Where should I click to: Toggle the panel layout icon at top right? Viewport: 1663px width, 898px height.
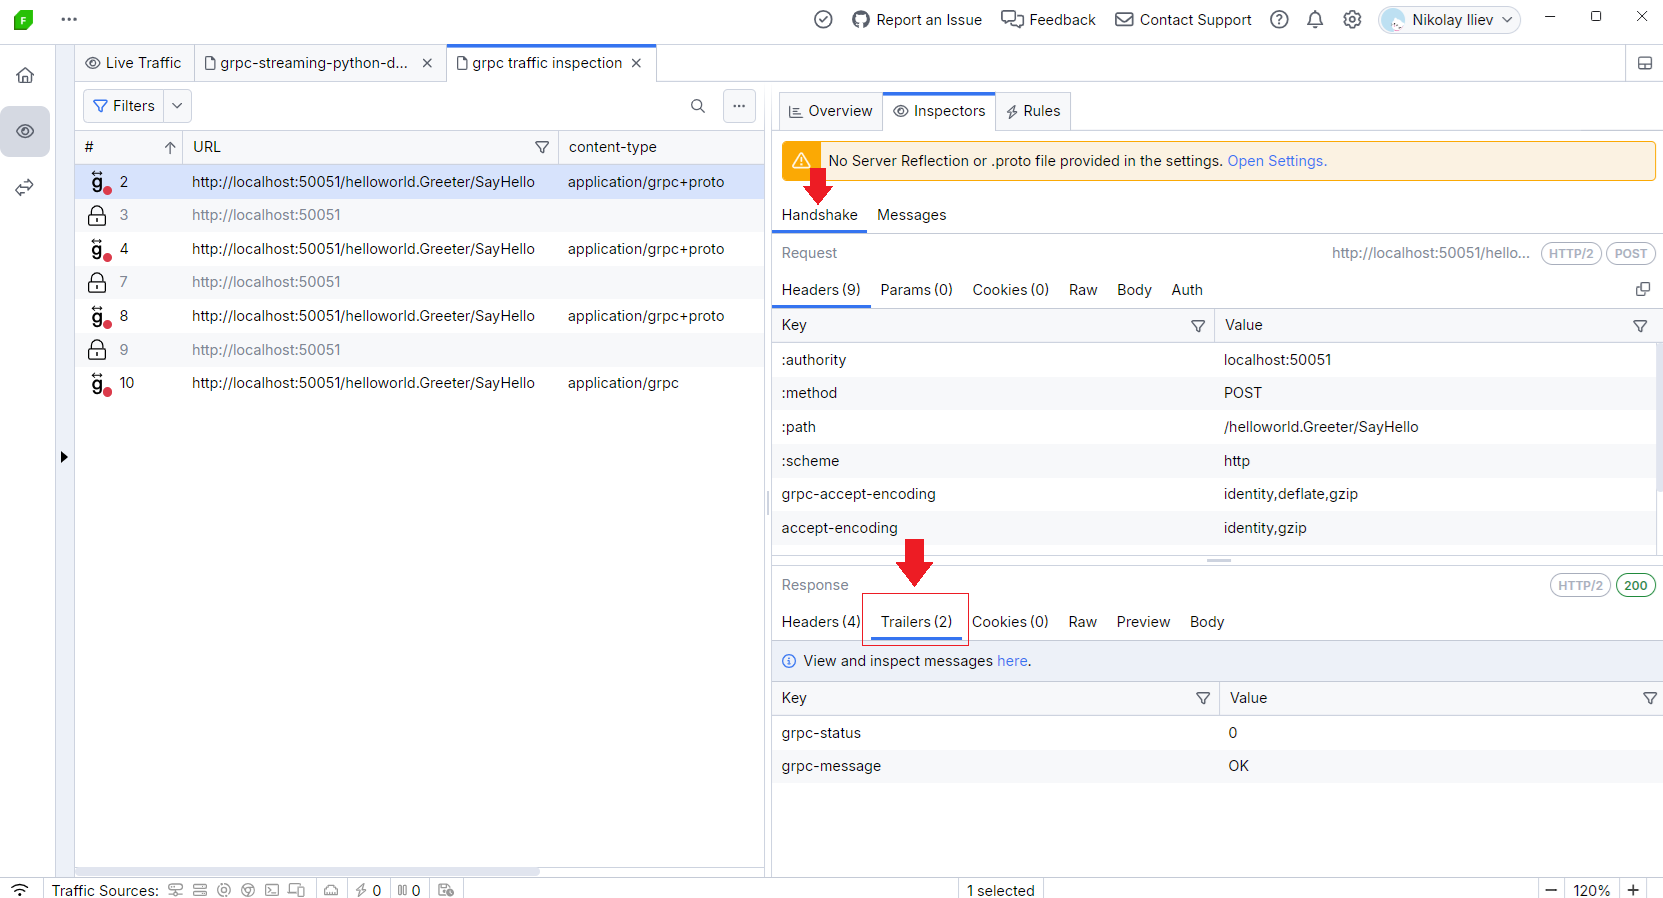pos(1645,63)
